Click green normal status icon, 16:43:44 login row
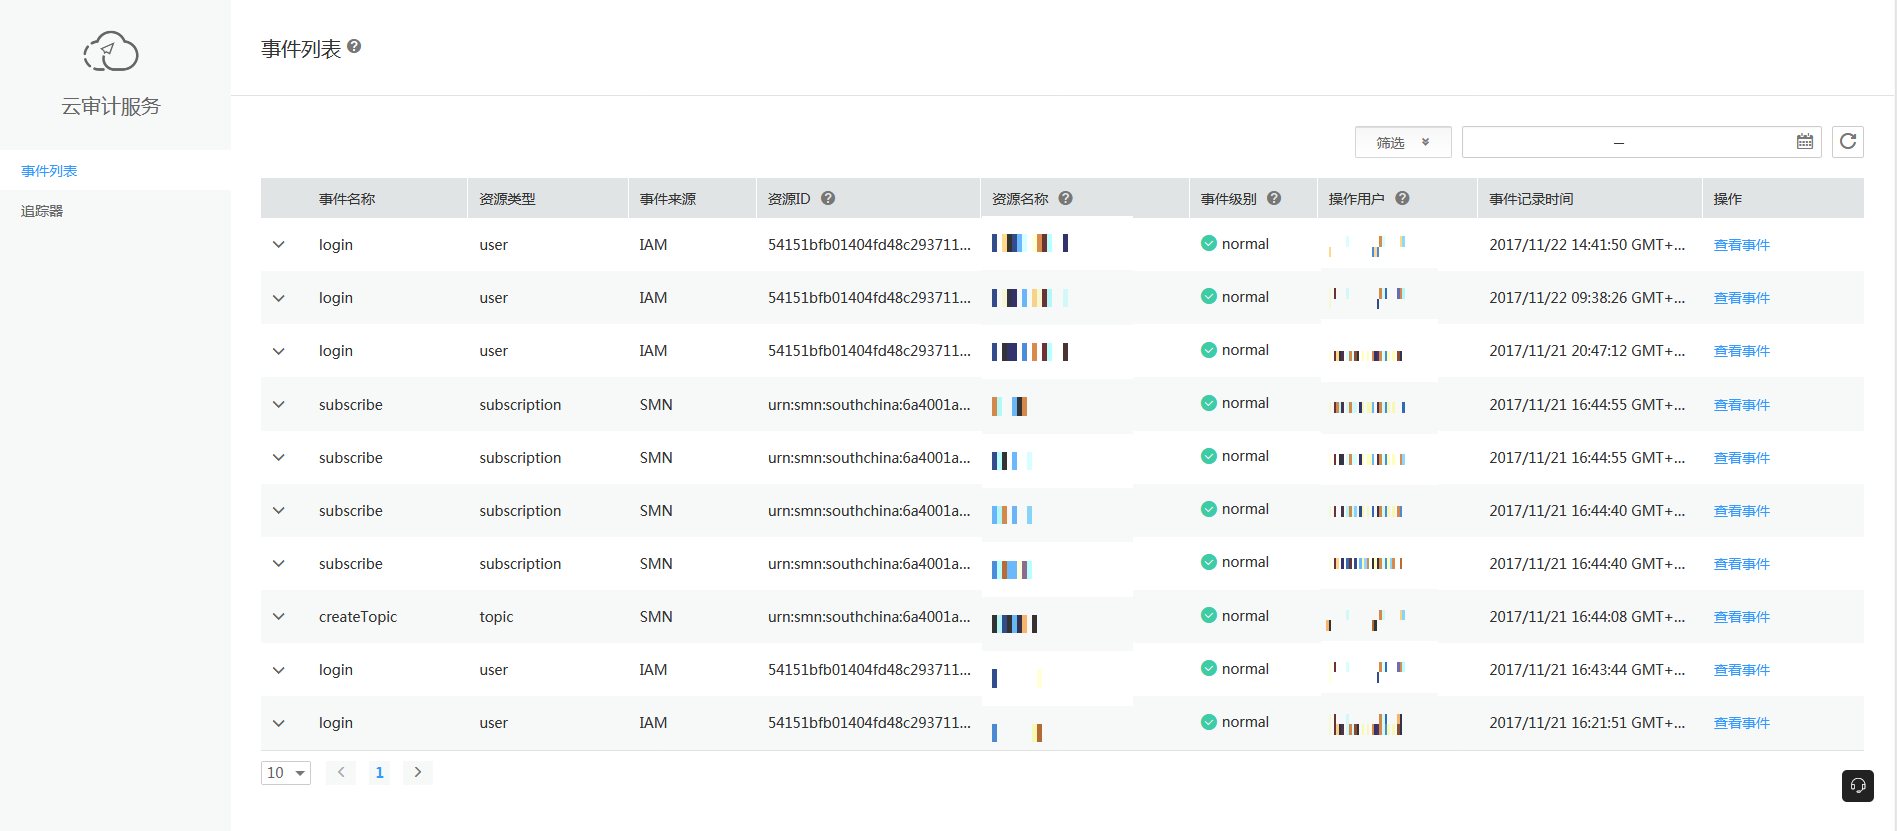 tap(1209, 668)
